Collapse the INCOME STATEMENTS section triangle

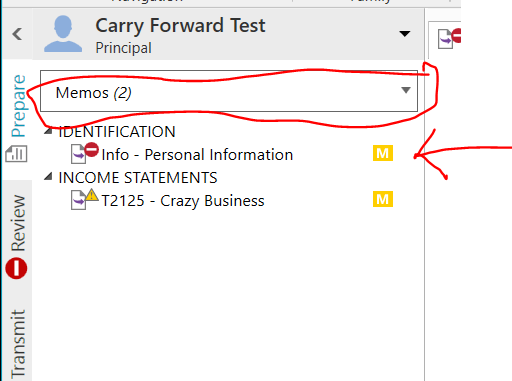click(x=49, y=176)
